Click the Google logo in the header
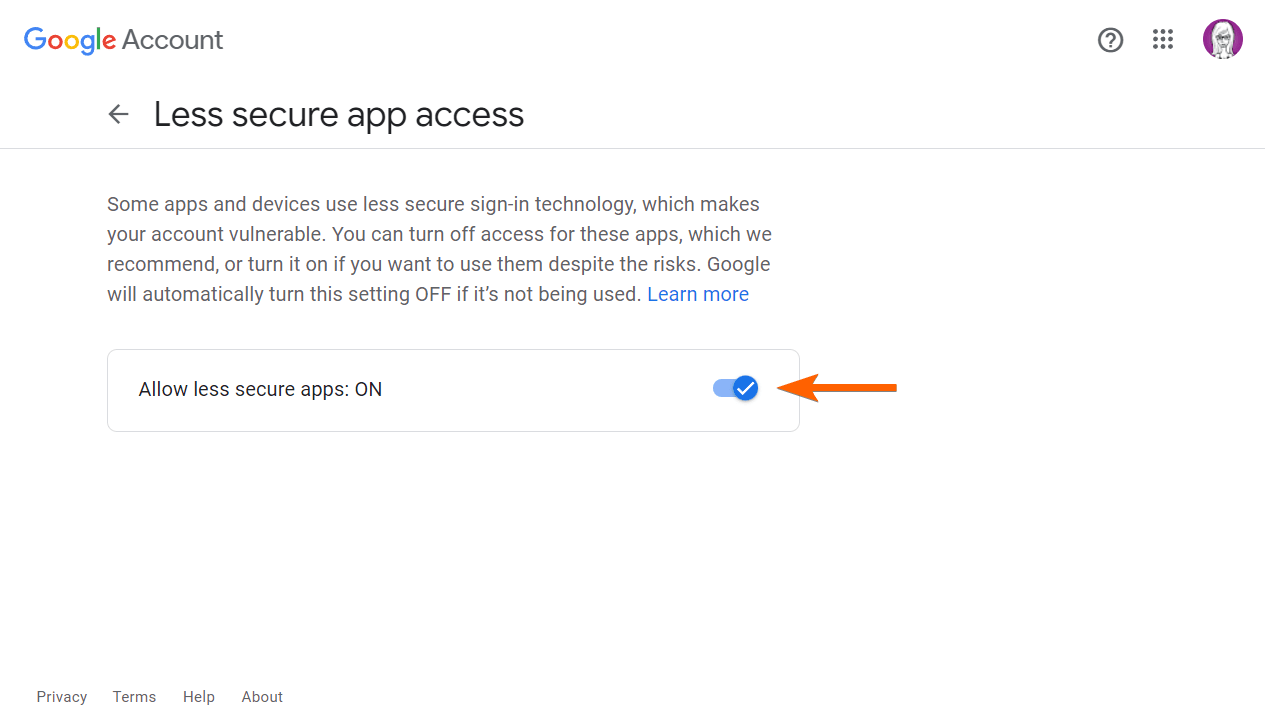The height and width of the screenshot is (726, 1265). pos(70,40)
